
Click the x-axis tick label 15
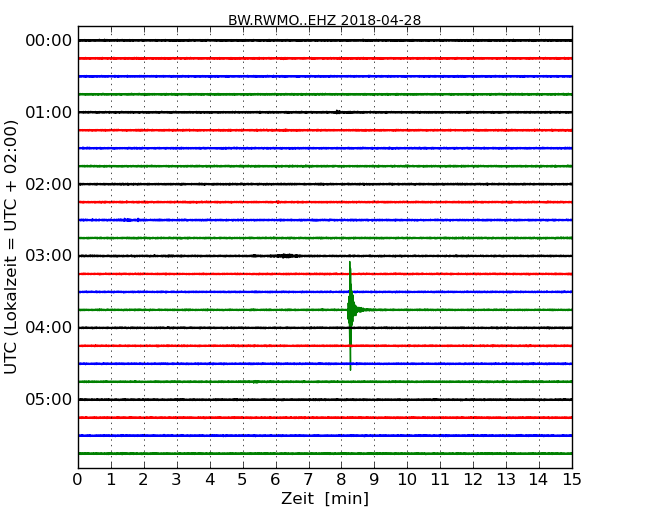point(572,480)
